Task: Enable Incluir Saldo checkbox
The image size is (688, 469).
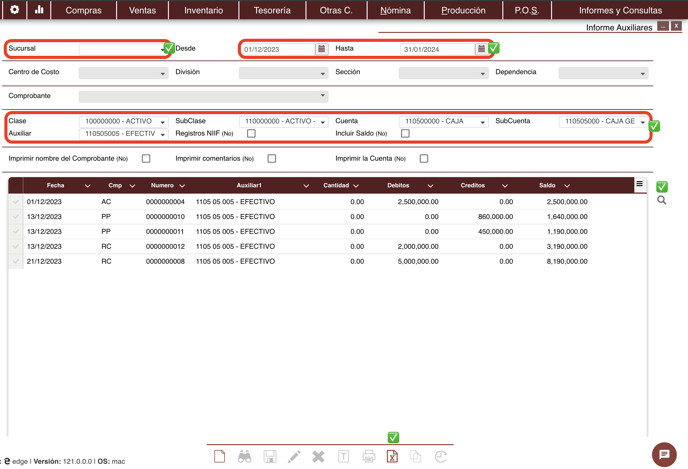Action: pyautogui.click(x=405, y=133)
